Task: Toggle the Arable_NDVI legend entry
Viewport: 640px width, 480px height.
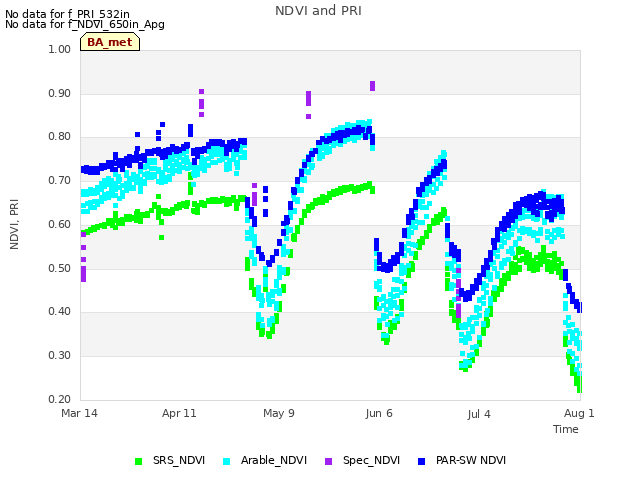Action: point(265,460)
